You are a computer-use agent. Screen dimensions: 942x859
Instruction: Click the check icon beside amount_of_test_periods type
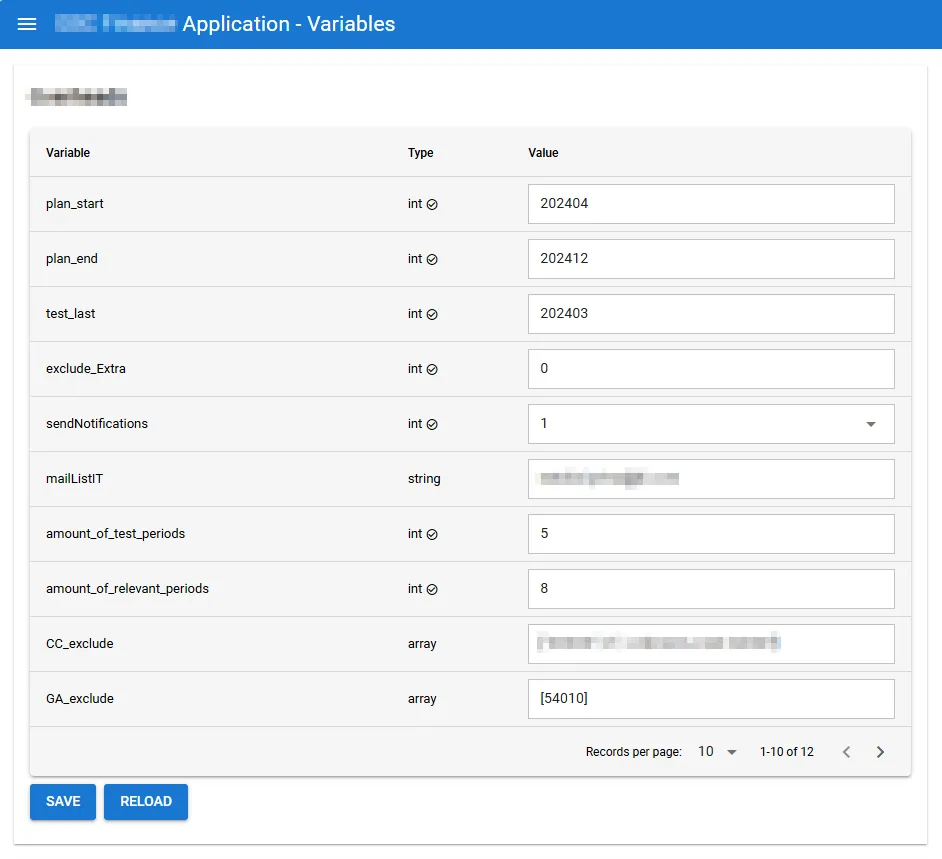point(432,534)
